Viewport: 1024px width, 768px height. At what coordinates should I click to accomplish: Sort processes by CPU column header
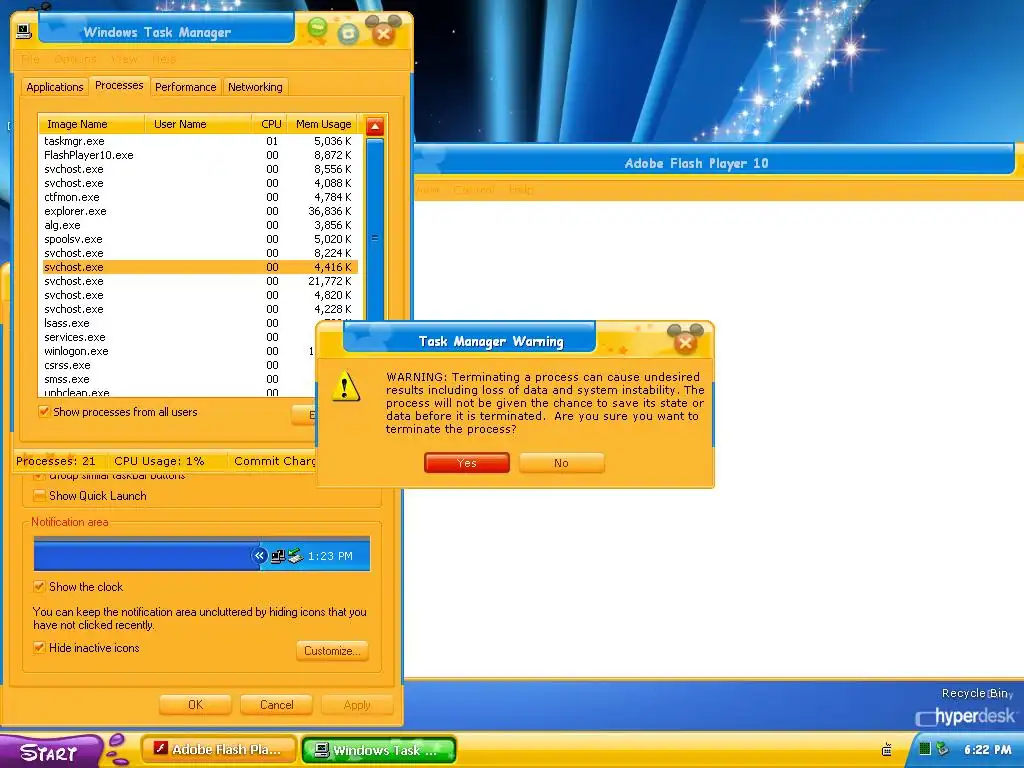point(270,124)
